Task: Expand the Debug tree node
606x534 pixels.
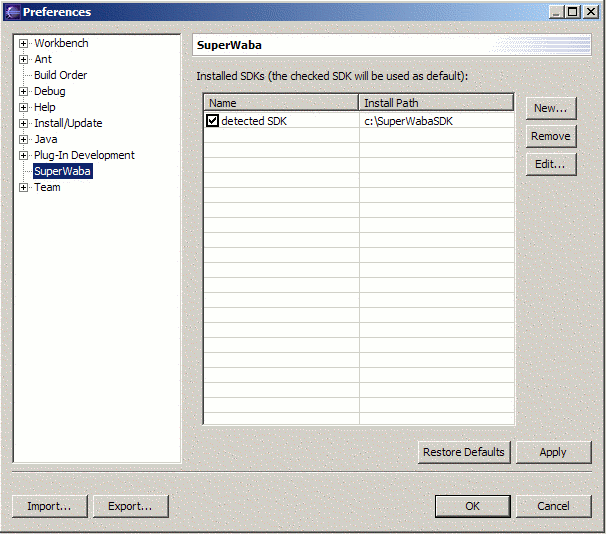Action: [x=24, y=92]
